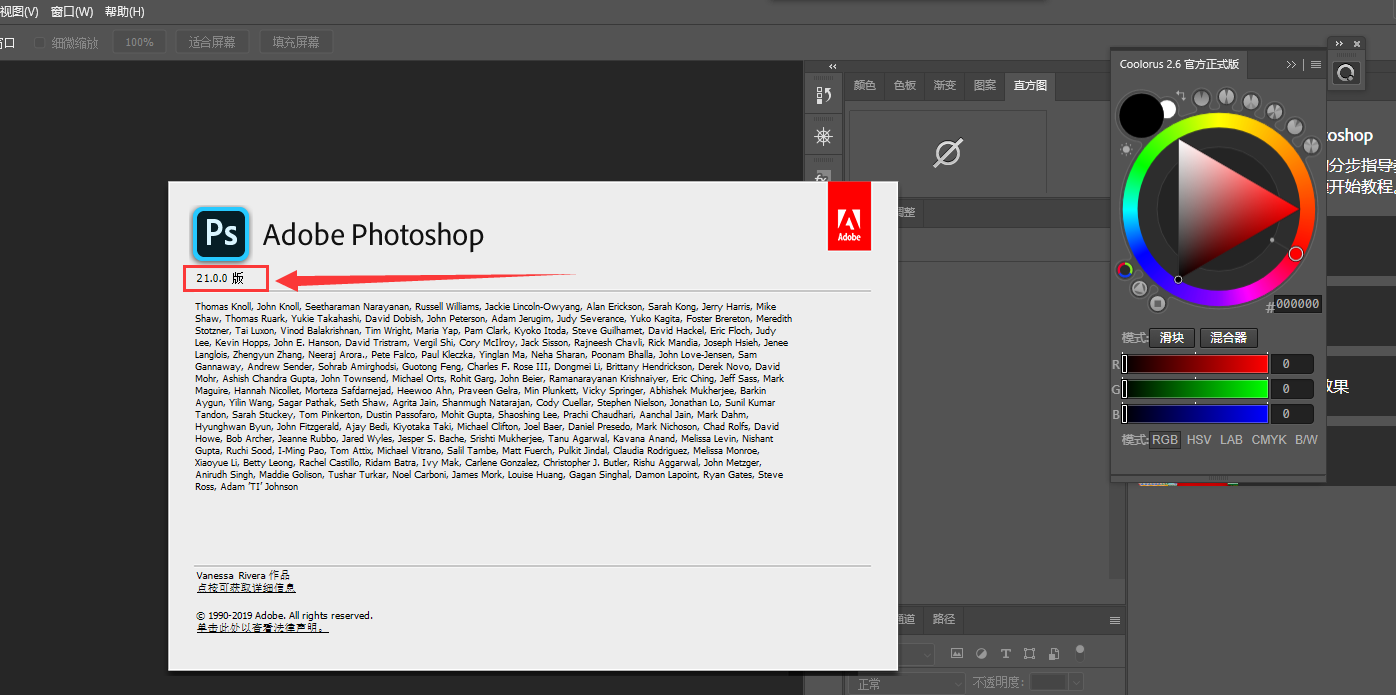Click the R channel value field
This screenshot has height=695, width=1396.
pyautogui.click(x=1292, y=364)
